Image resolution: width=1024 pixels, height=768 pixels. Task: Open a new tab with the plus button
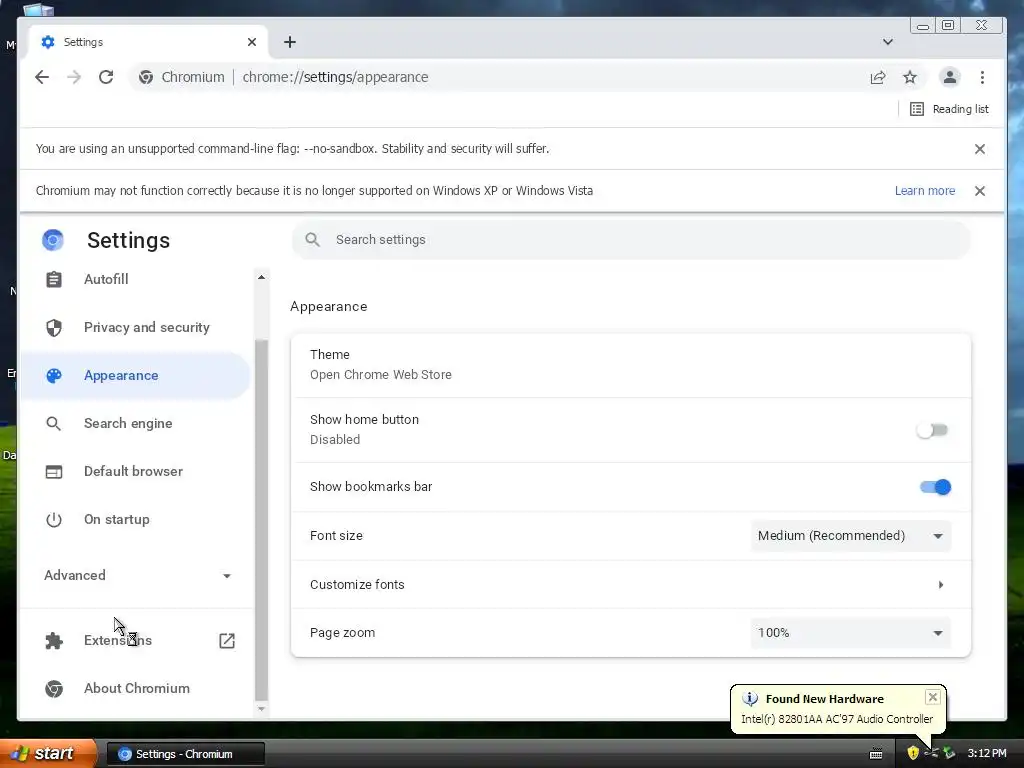coord(290,42)
